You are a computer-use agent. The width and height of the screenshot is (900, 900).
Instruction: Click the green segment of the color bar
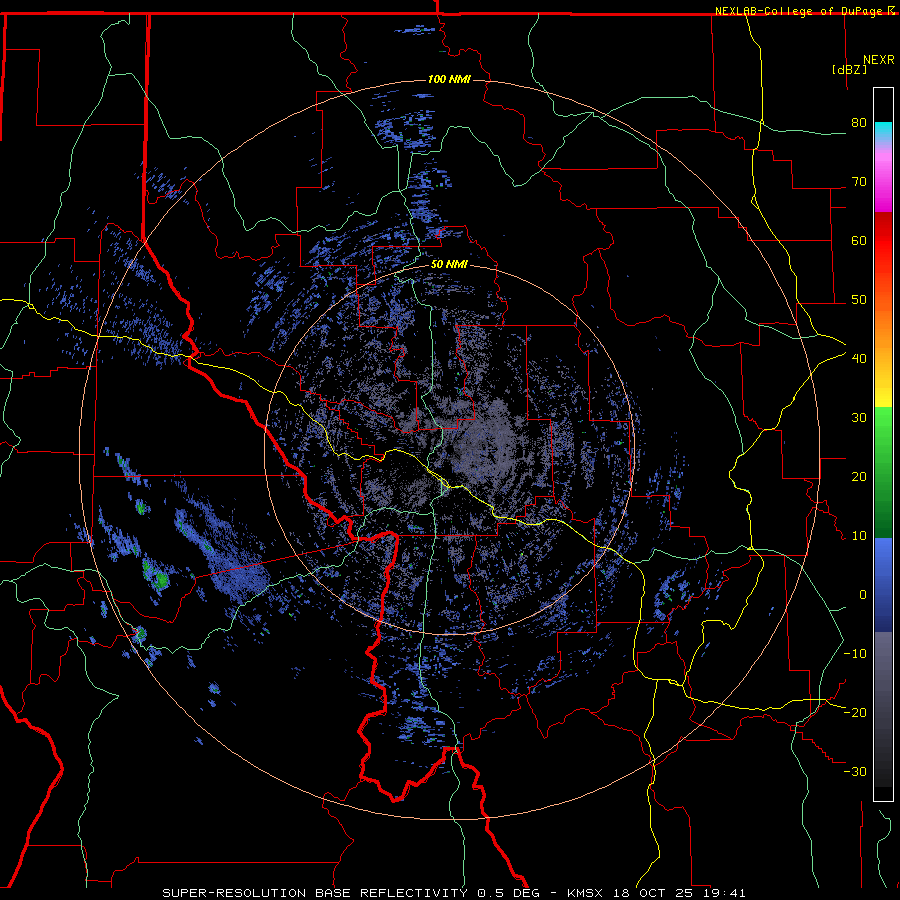click(883, 472)
